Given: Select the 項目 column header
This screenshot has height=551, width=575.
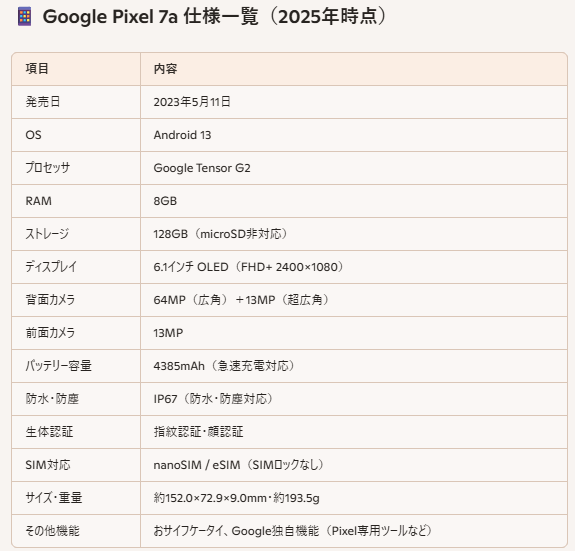Looking at the screenshot, I should tap(37, 69).
